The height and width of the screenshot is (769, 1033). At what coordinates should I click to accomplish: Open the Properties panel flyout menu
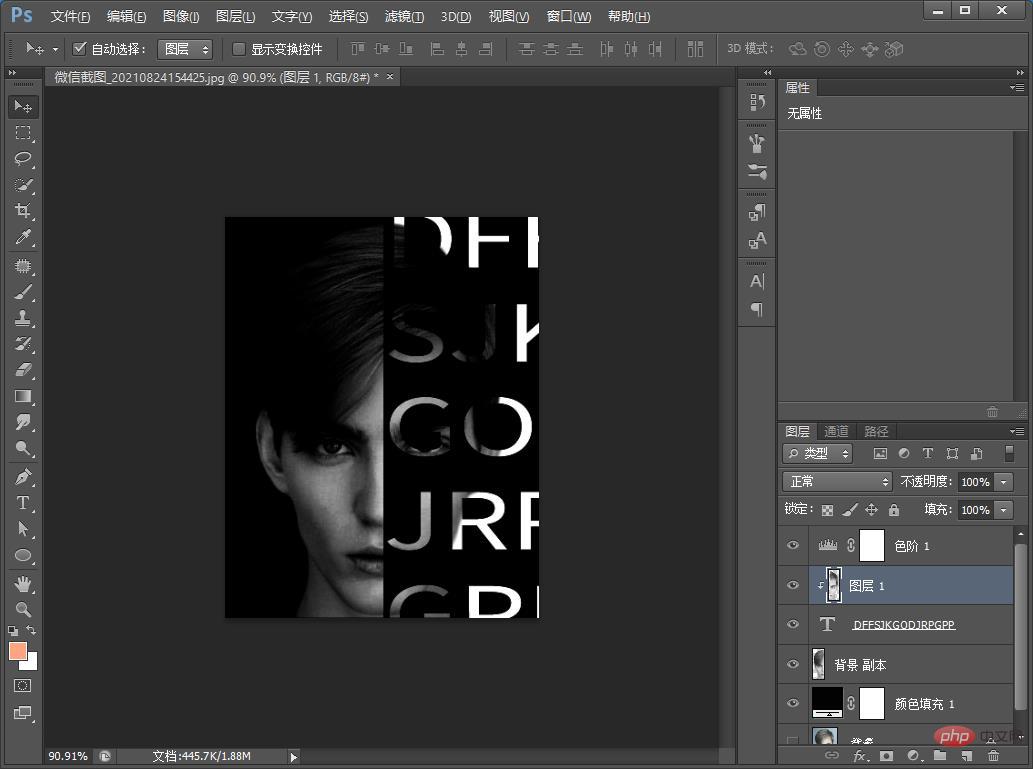click(1017, 87)
